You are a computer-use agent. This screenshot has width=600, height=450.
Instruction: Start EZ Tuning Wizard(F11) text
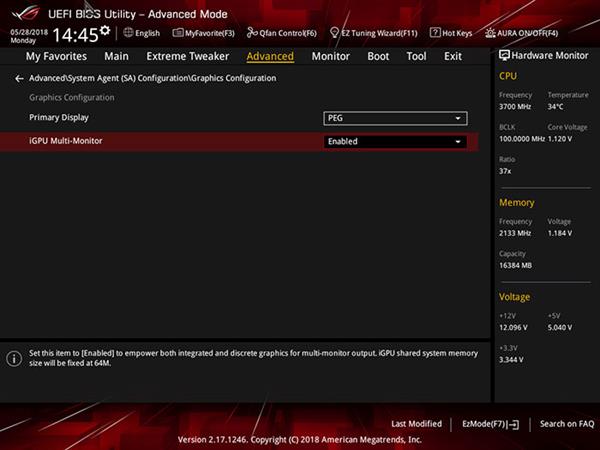pos(380,33)
